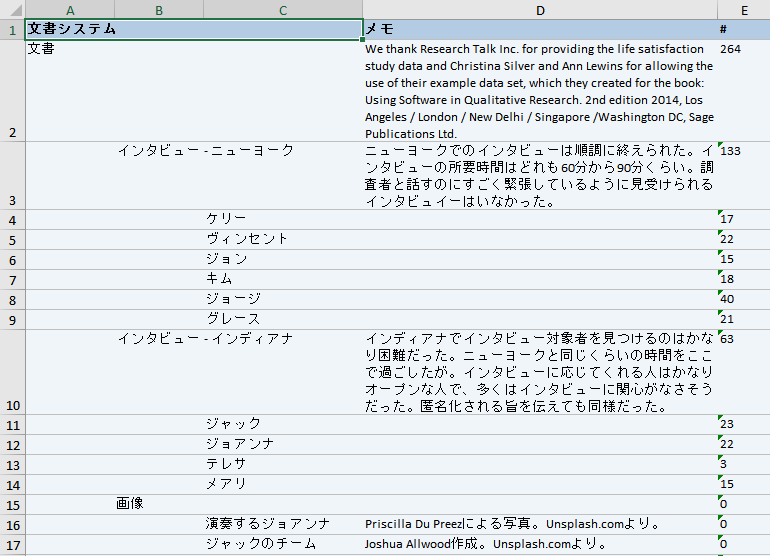
Task: Select the value 0 in 画像 row
Action: coord(744,504)
